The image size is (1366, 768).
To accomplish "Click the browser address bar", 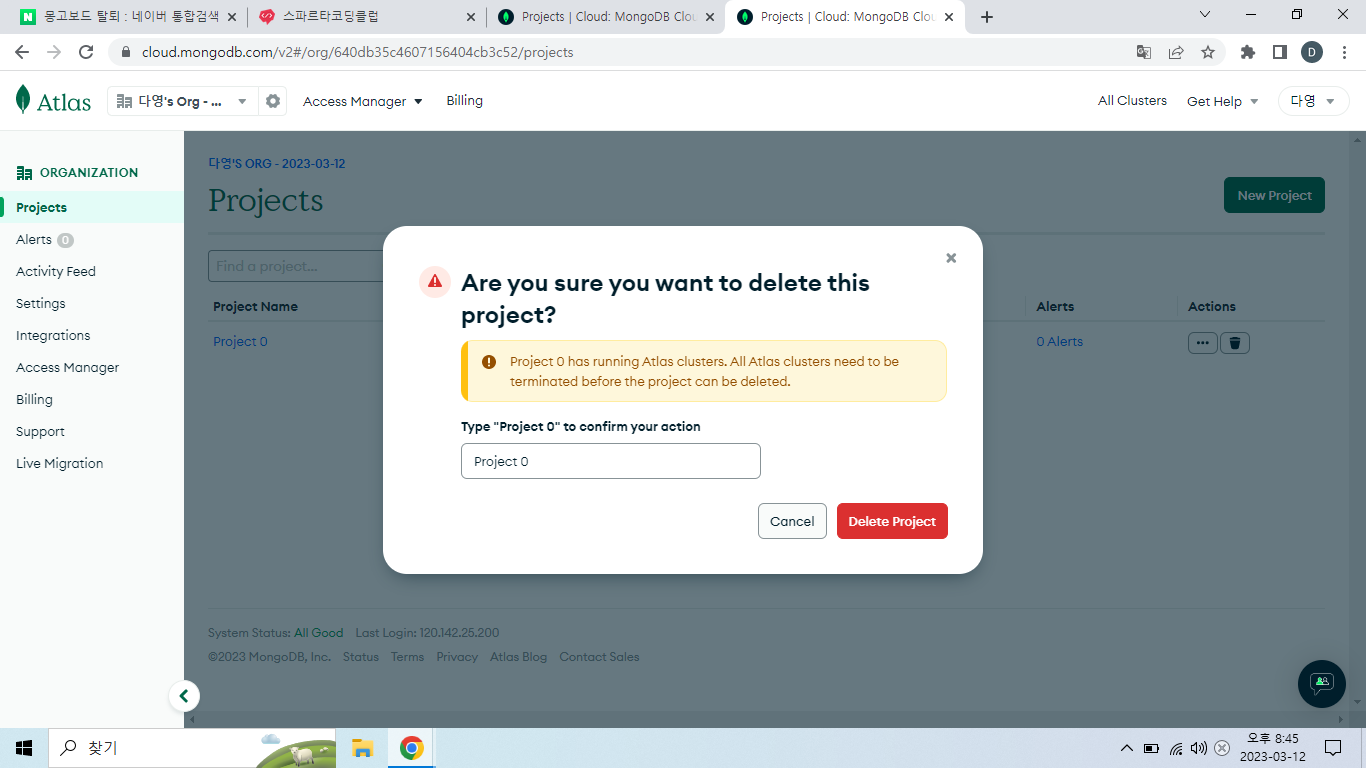I will coord(620,52).
